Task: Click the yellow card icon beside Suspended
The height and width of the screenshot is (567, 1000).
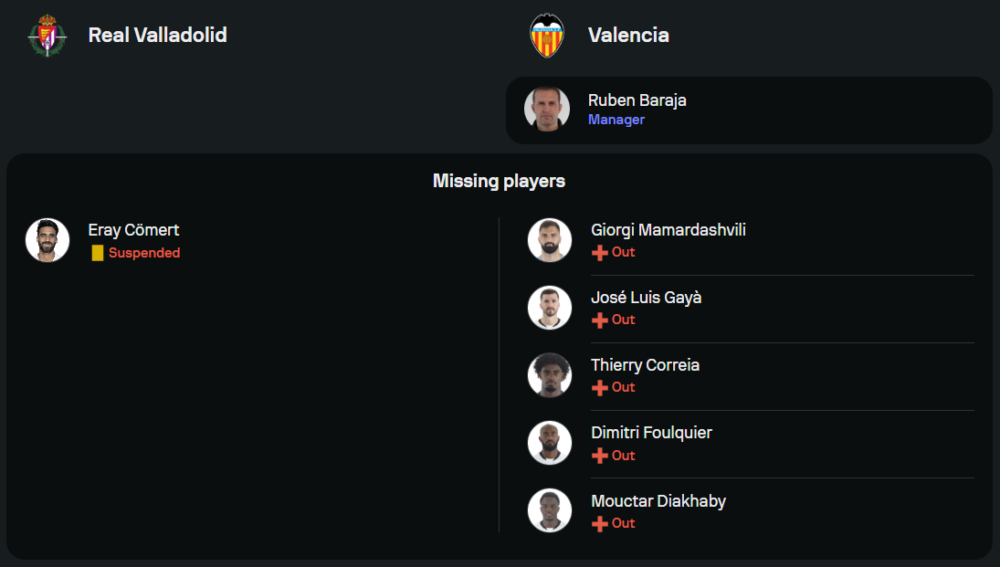Action: (x=97, y=253)
